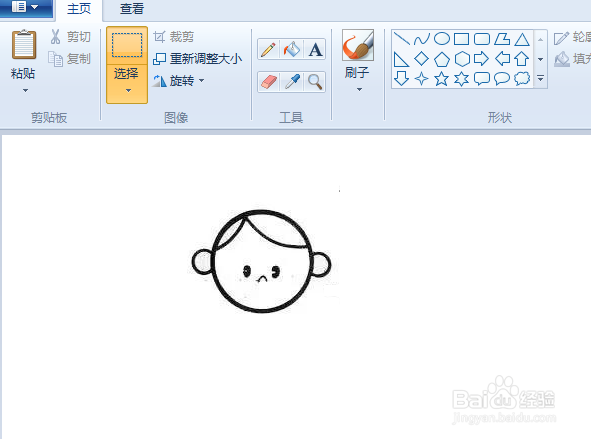The width and height of the screenshot is (591, 439).
Task: Click Crop (裁剪)
Action: tap(174, 37)
